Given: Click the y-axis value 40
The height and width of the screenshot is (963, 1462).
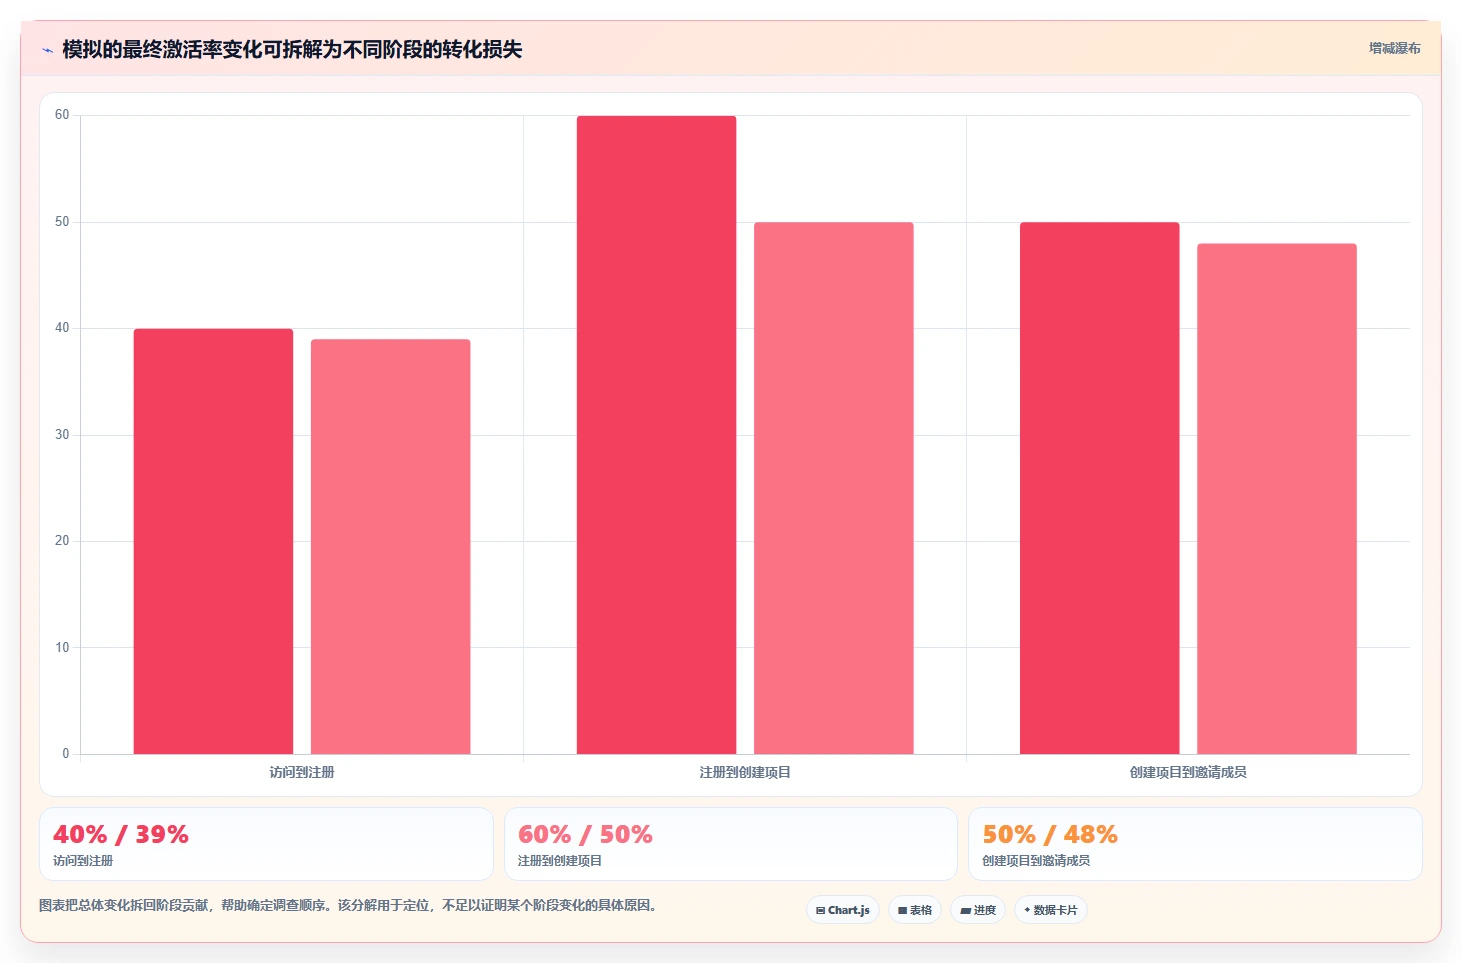Looking at the screenshot, I should click(x=62, y=328).
